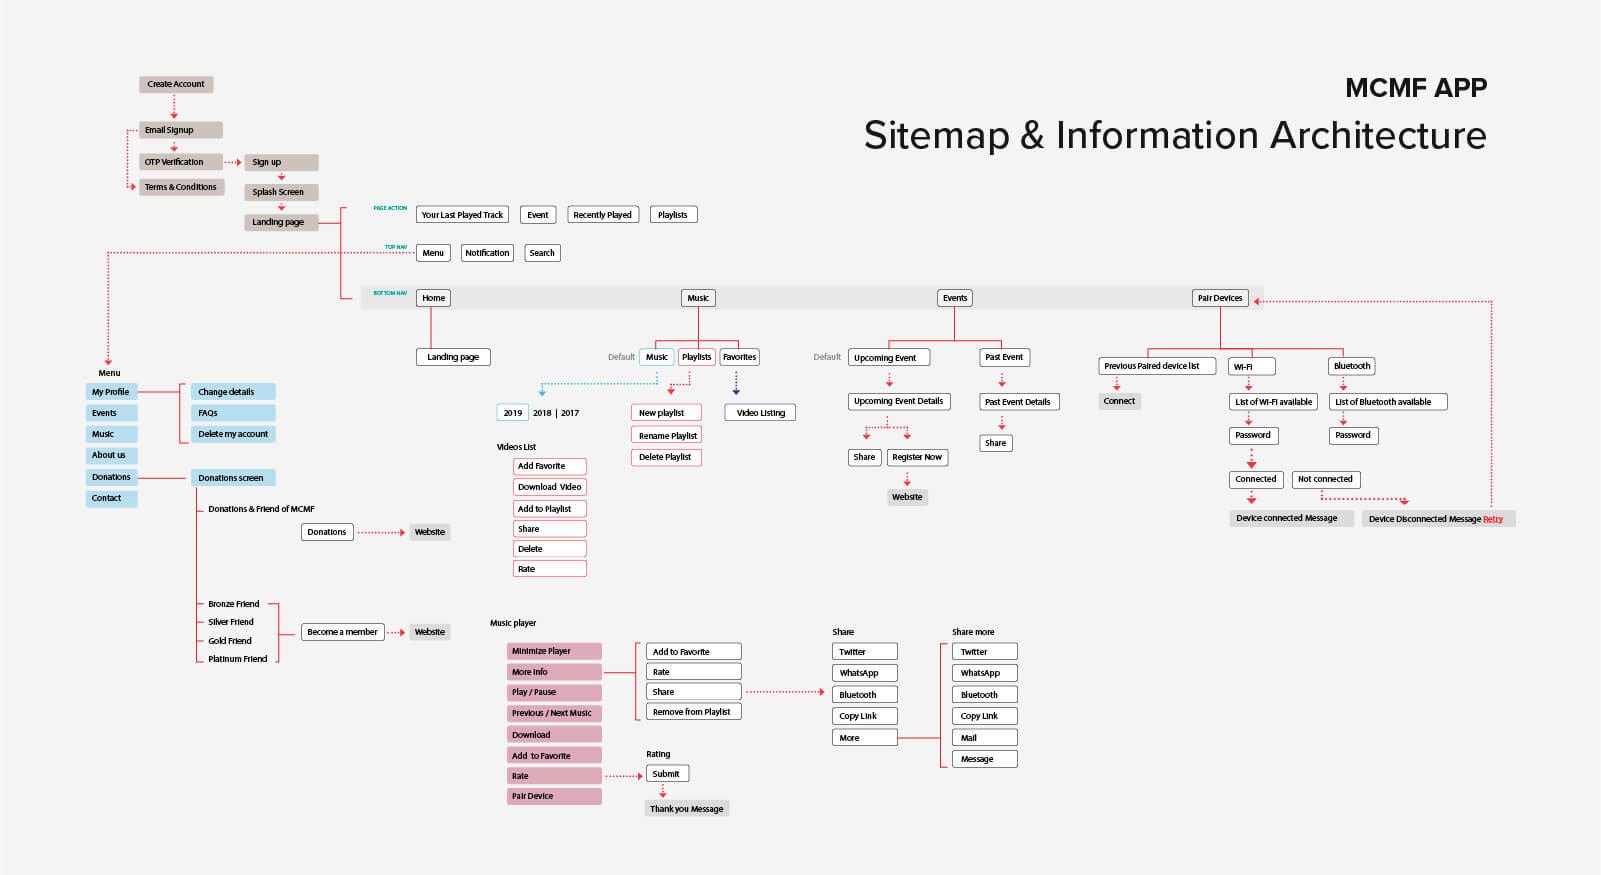Select the Minimize Player box
The image size is (1601, 875).
pyautogui.click(x=554, y=651)
